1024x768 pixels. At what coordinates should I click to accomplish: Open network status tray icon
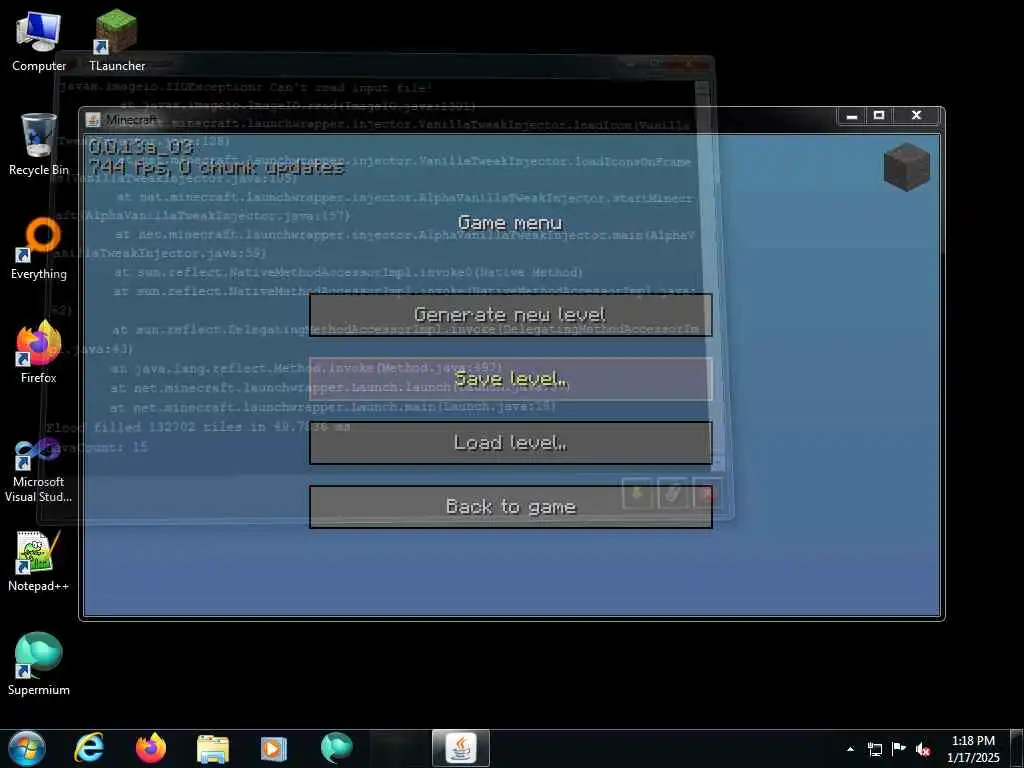874,749
